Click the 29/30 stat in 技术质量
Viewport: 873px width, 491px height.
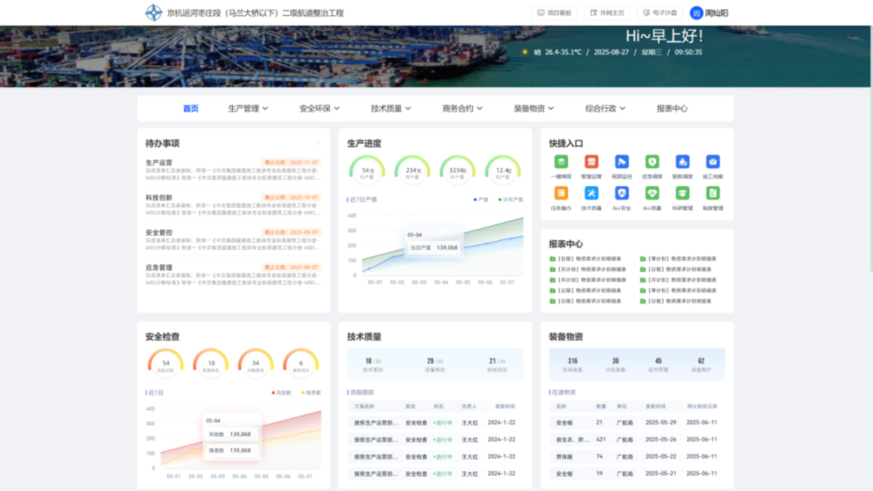(435, 365)
